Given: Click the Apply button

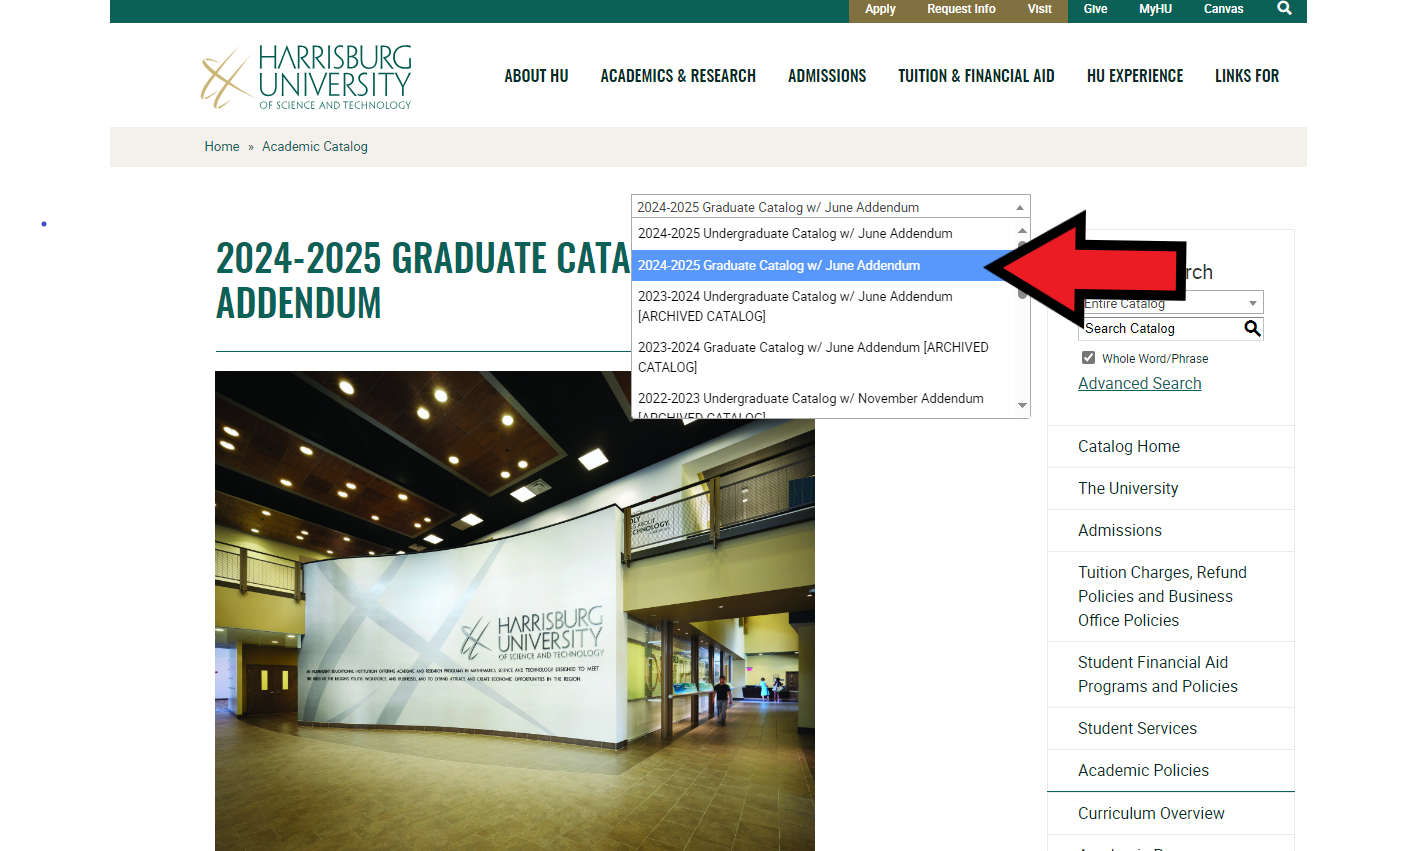Looking at the screenshot, I should click(x=880, y=9).
